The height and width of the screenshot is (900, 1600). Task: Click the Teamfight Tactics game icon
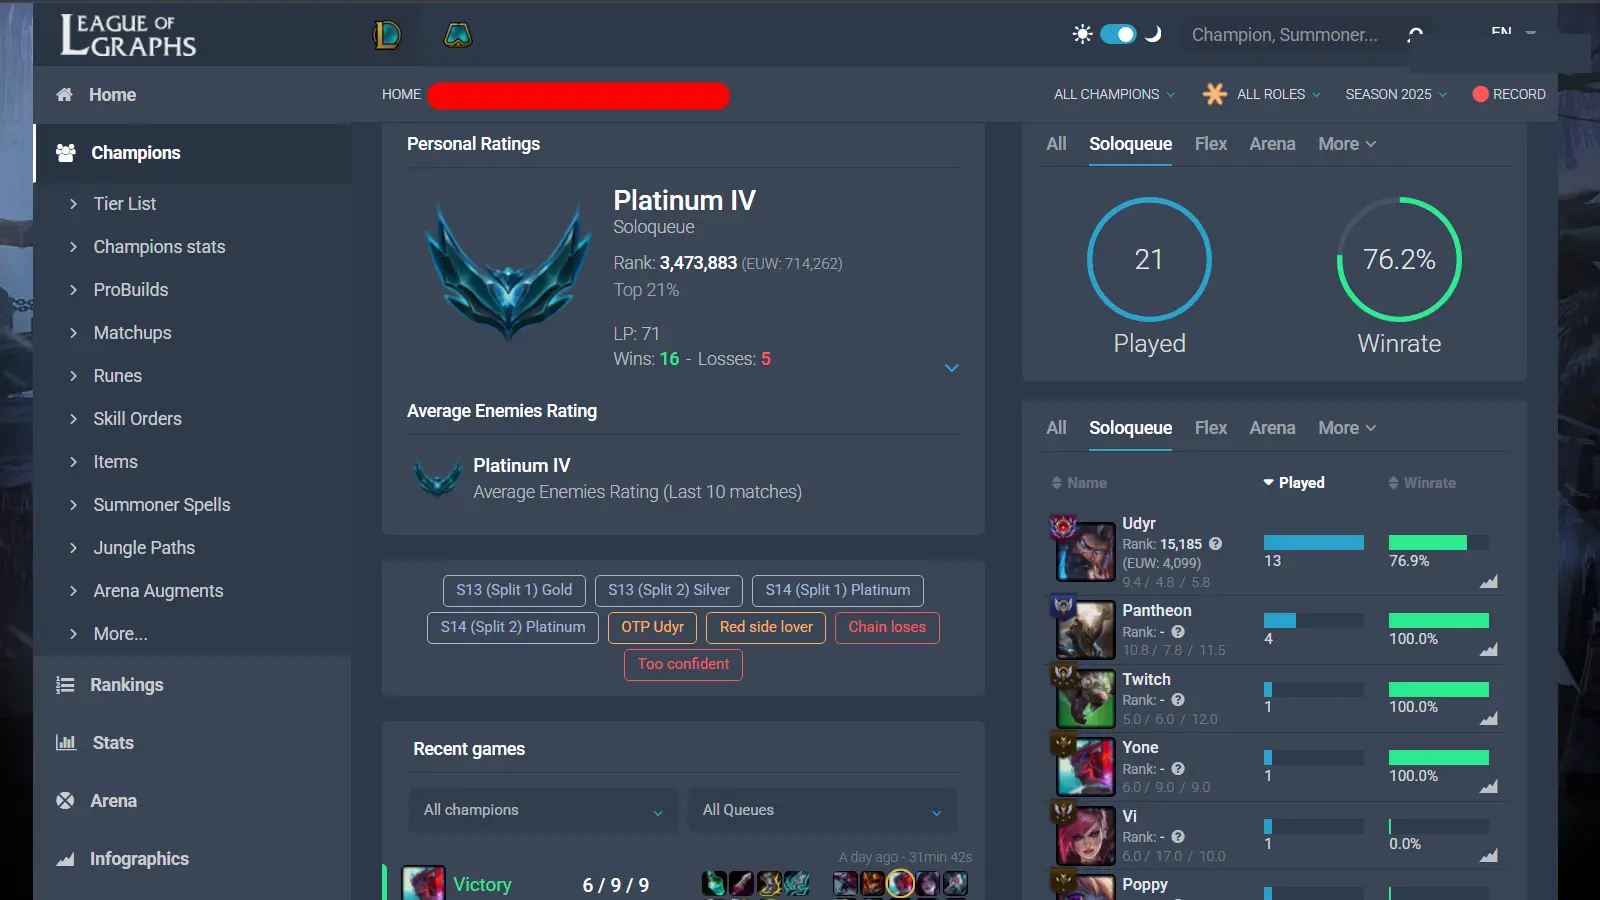click(x=458, y=35)
